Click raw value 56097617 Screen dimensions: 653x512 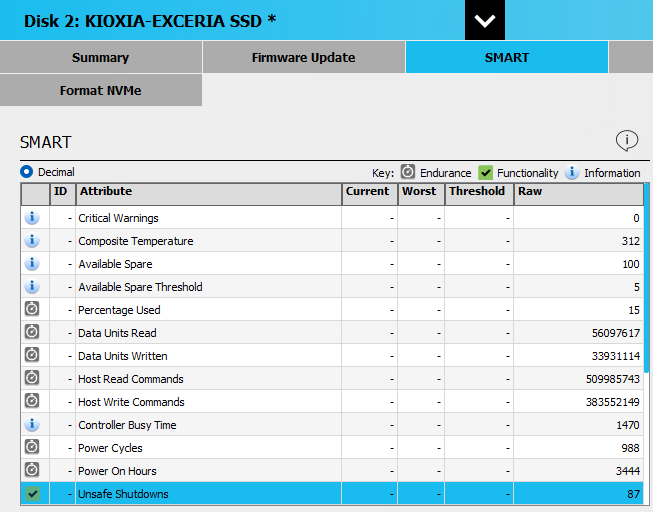[616, 333]
